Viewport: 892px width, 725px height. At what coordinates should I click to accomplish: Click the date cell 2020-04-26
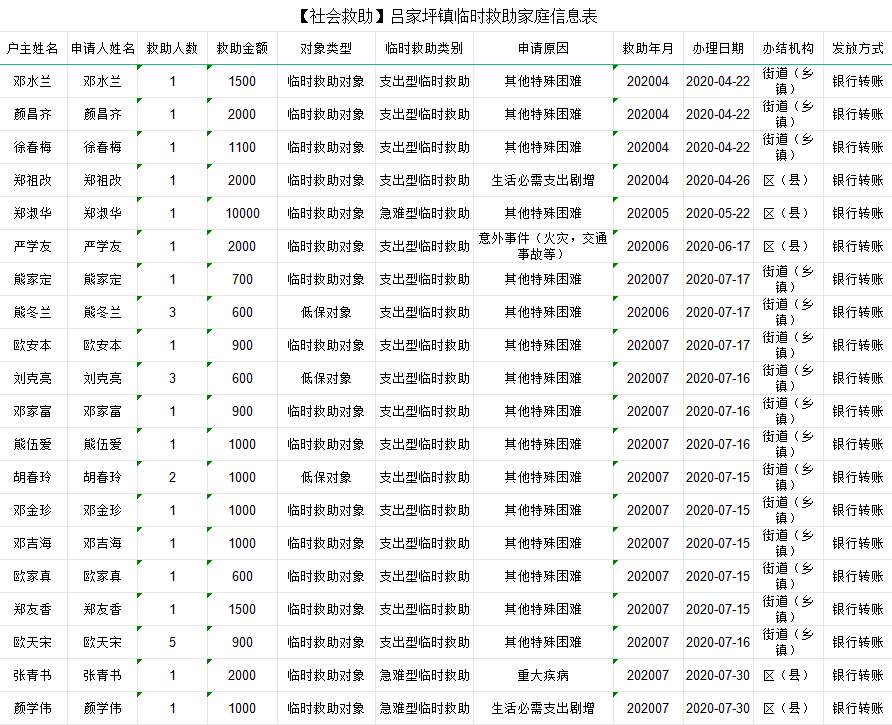pos(717,180)
